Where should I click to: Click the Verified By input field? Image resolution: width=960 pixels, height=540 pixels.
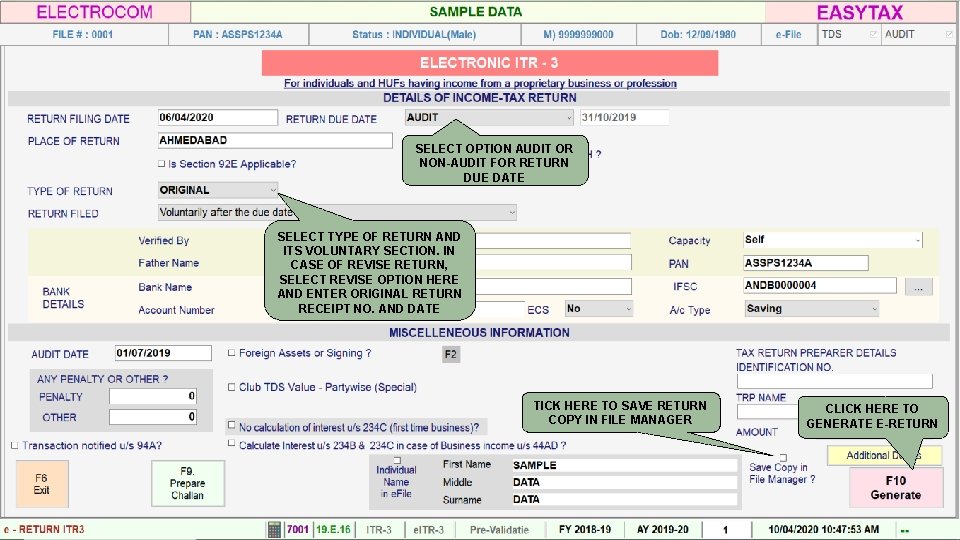coord(553,241)
